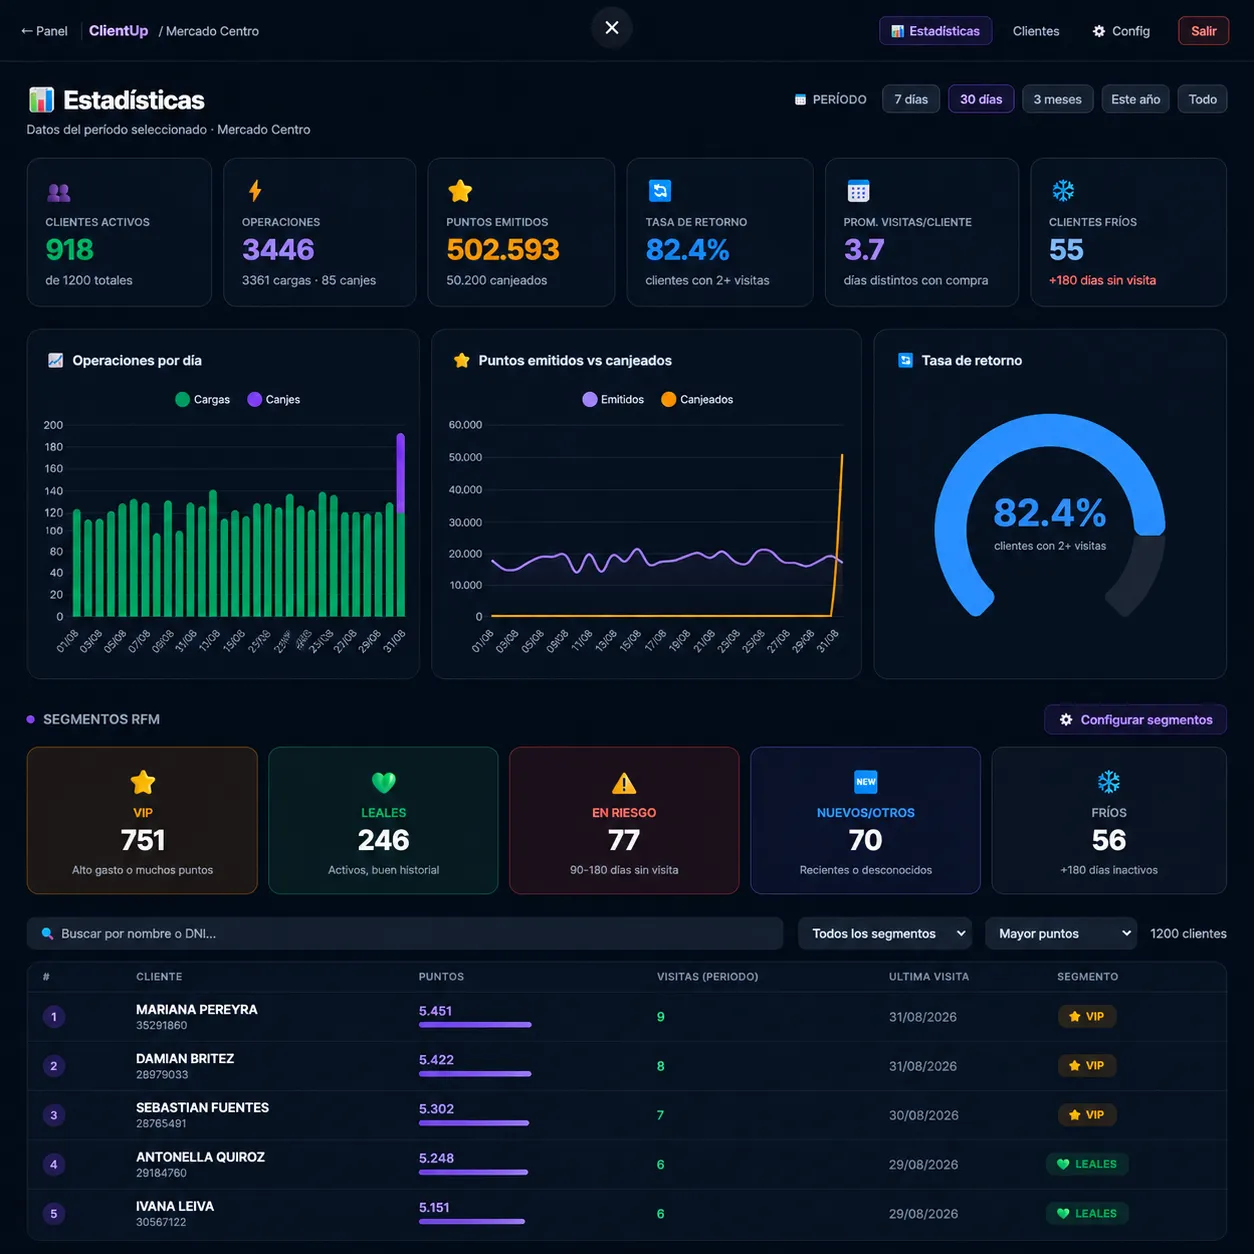The height and width of the screenshot is (1254, 1254).
Task: Click the Salir button
Action: [x=1203, y=31]
